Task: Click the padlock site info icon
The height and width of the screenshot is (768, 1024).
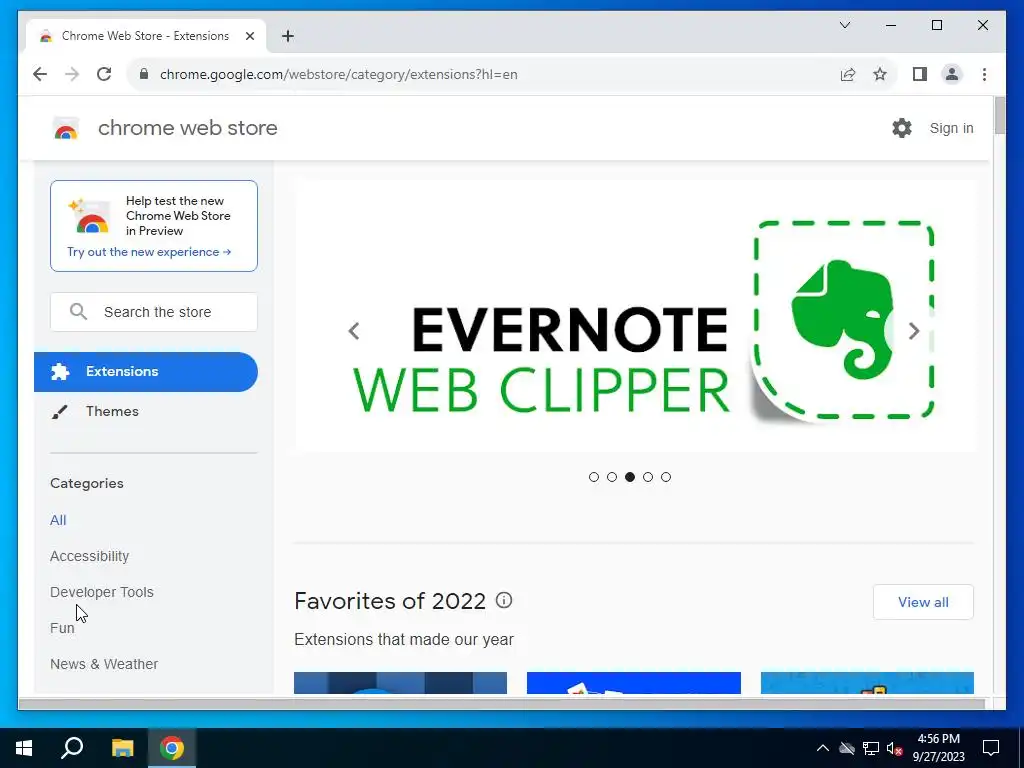Action: 144,74
